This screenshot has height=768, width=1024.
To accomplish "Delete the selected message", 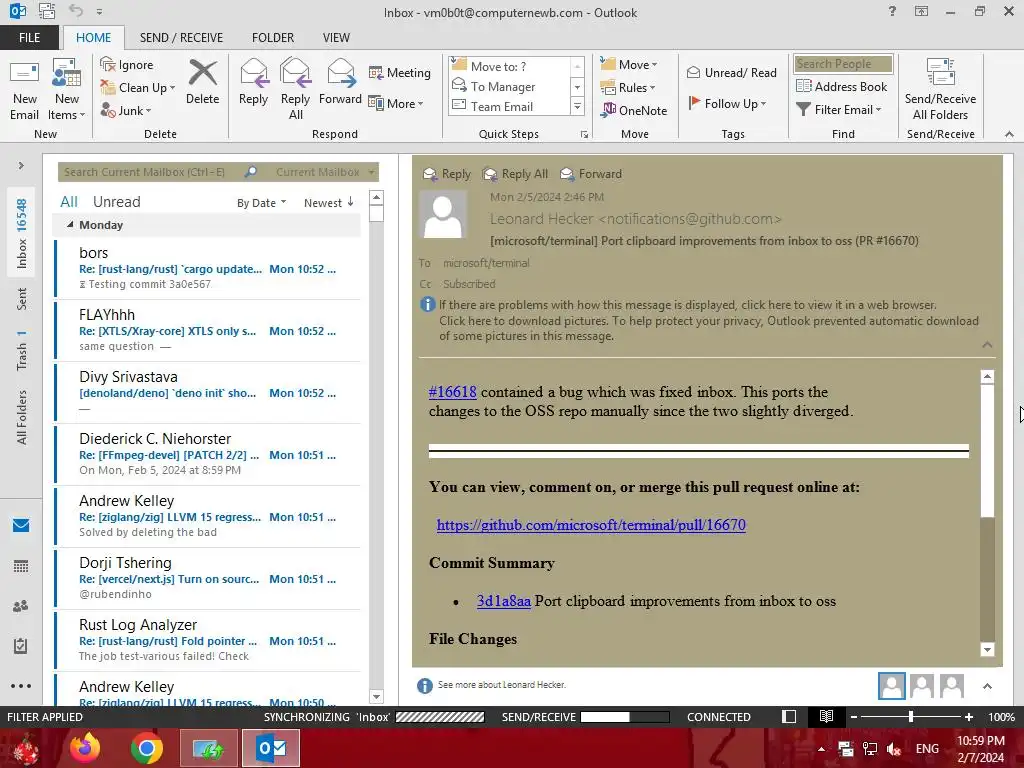I will tap(202, 82).
